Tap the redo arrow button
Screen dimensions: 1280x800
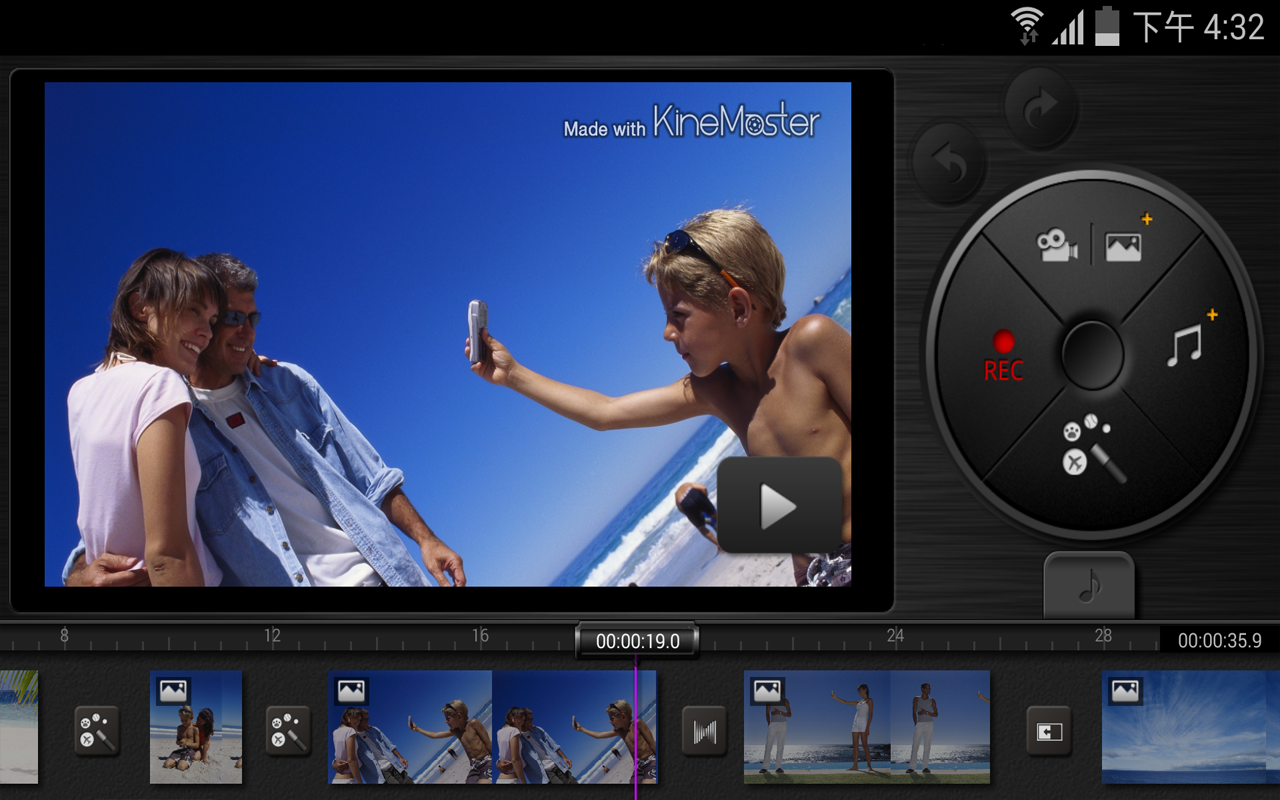[x=1041, y=107]
